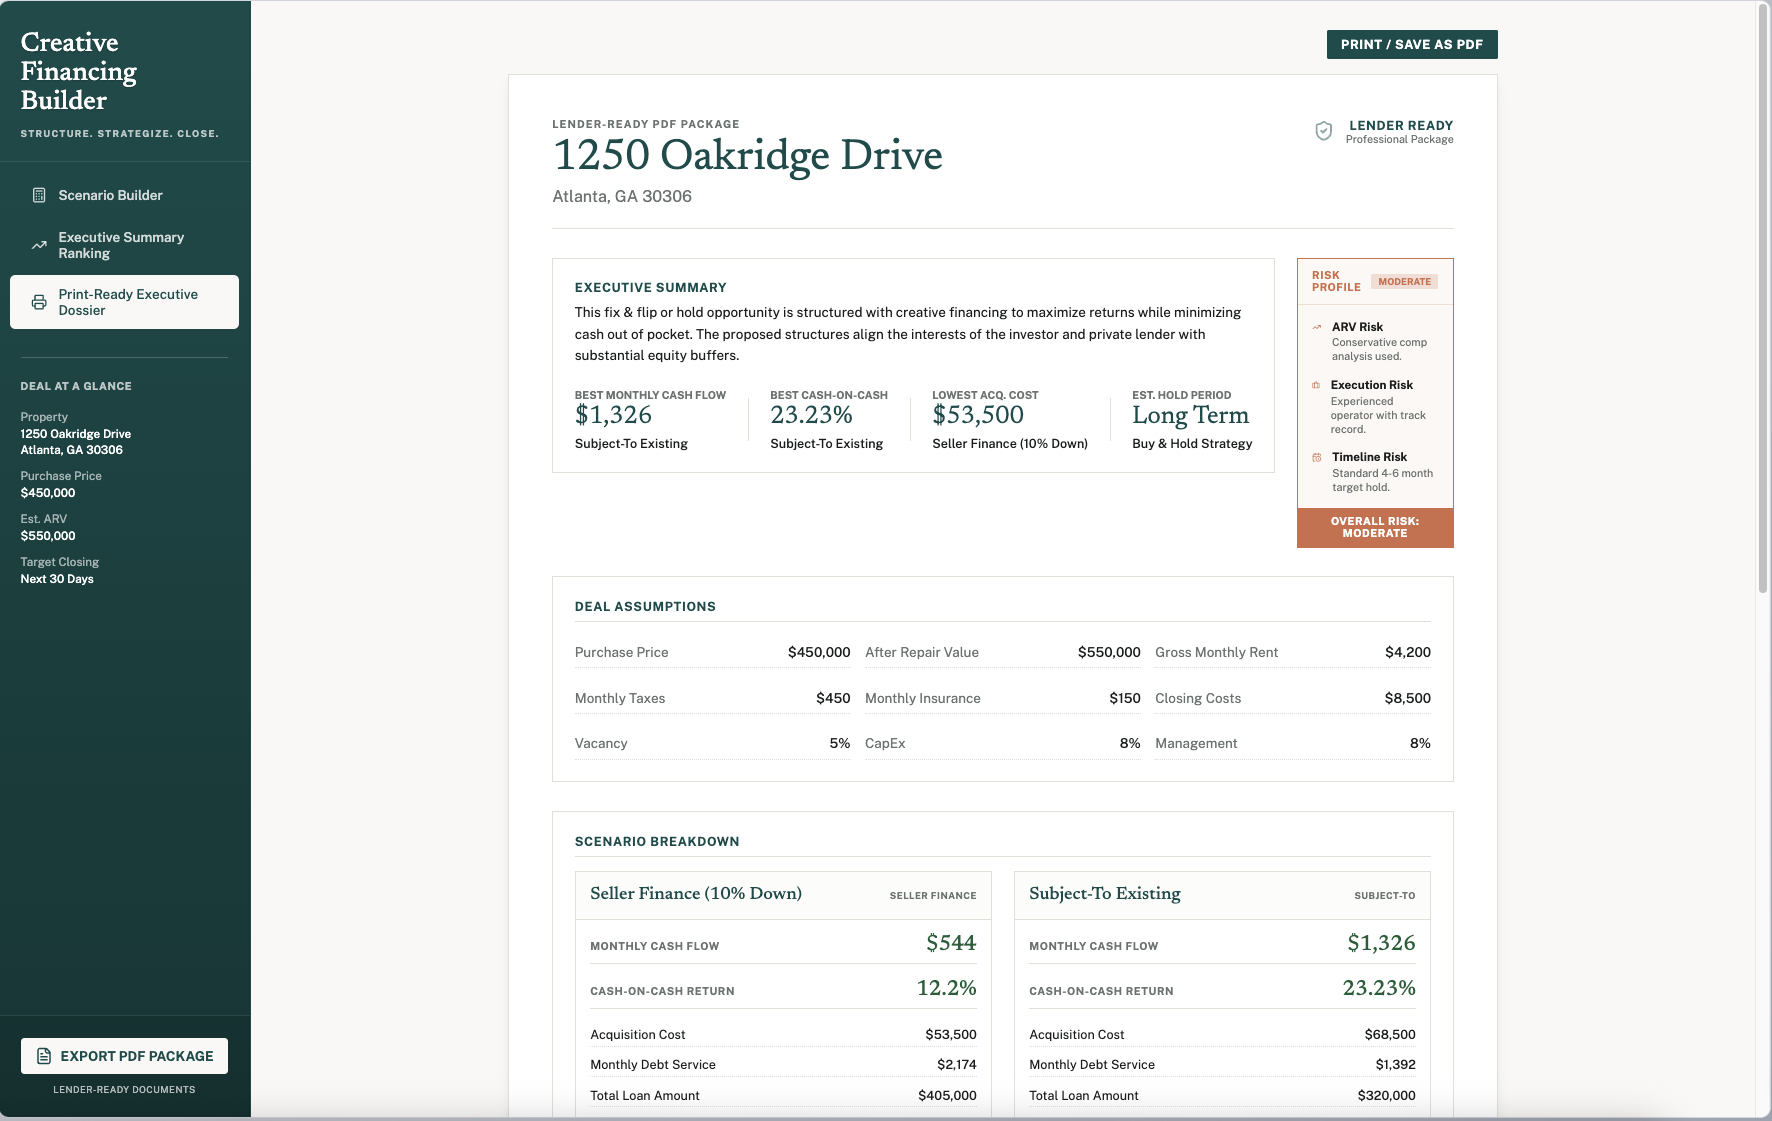Click the Moderate risk badge
The height and width of the screenshot is (1121, 1772).
coord(1404,282)
